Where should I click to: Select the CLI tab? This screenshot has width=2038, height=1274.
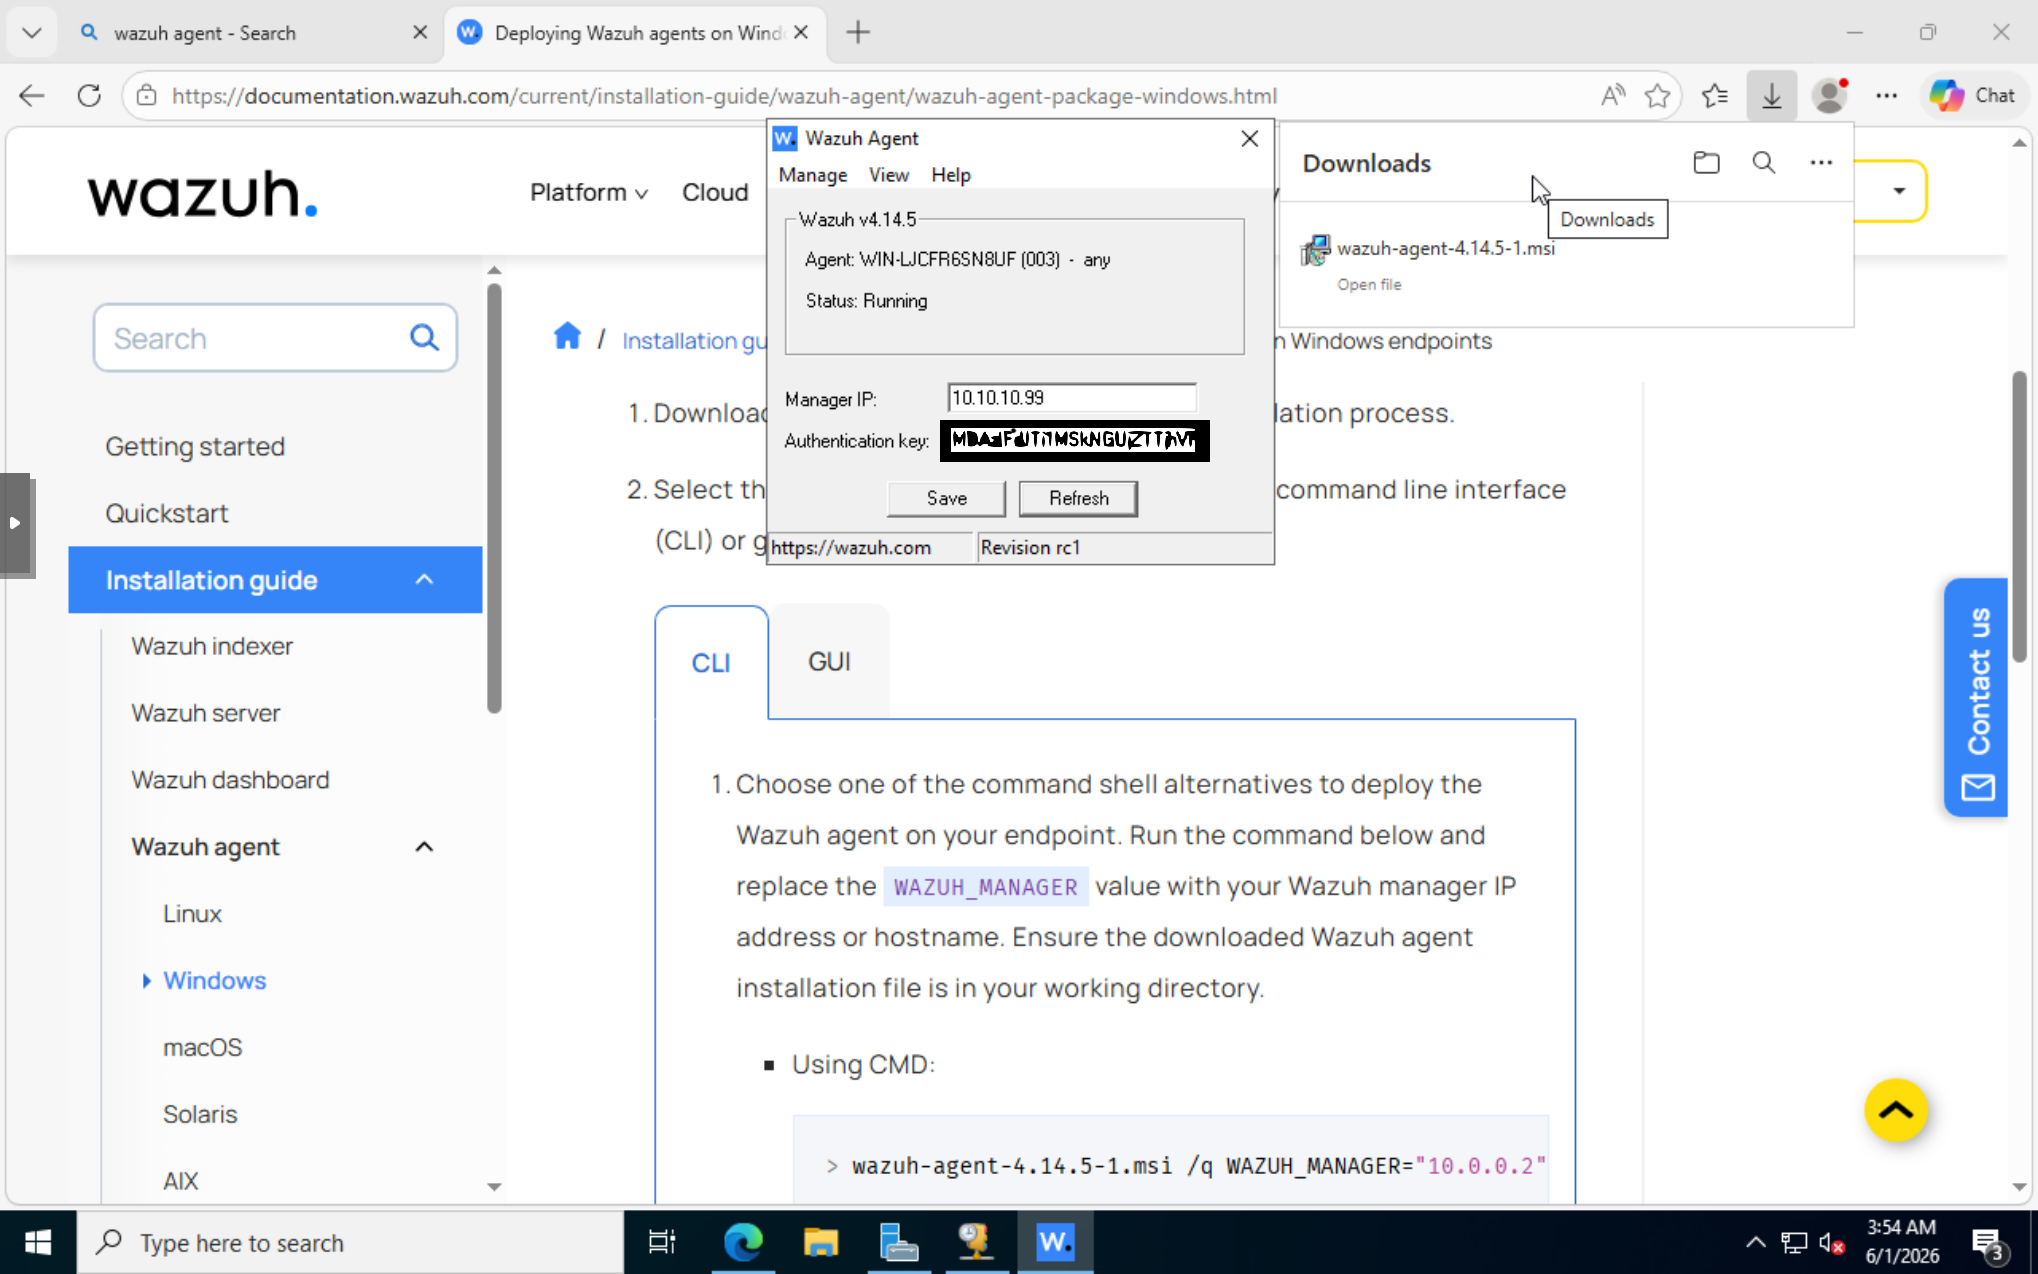tap(711, 662)
